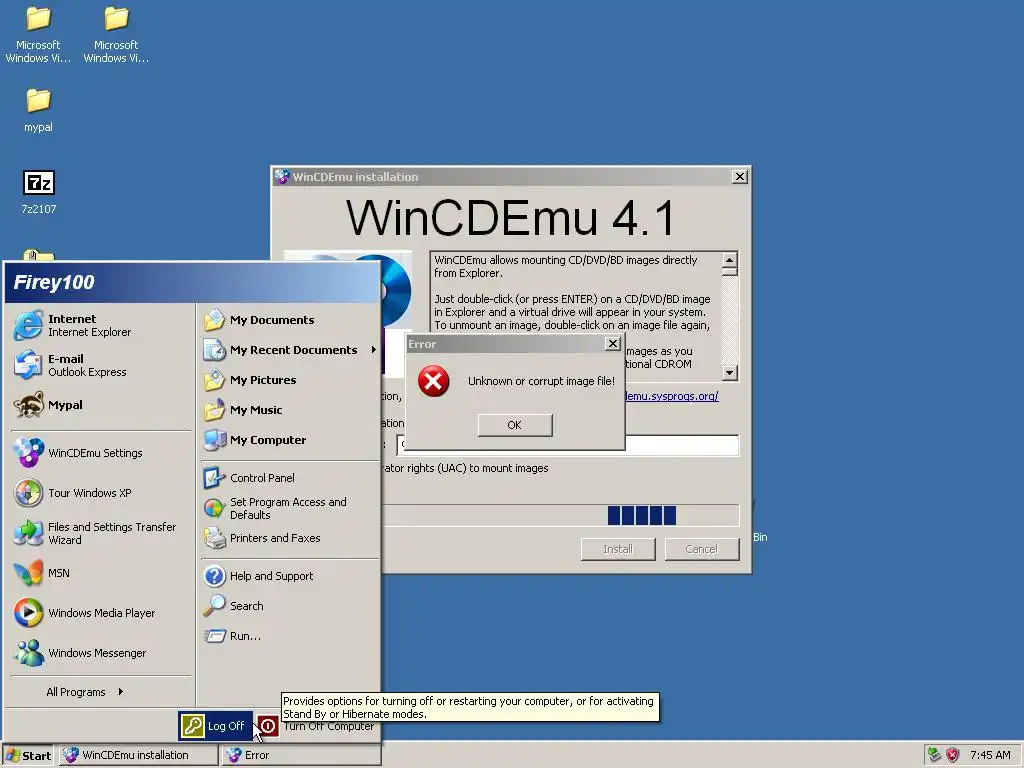Click the Log Off key icon
Image resolution: width=1024 pixels, height=768 pixels.
pyautogui.click(x=193, y=726)
